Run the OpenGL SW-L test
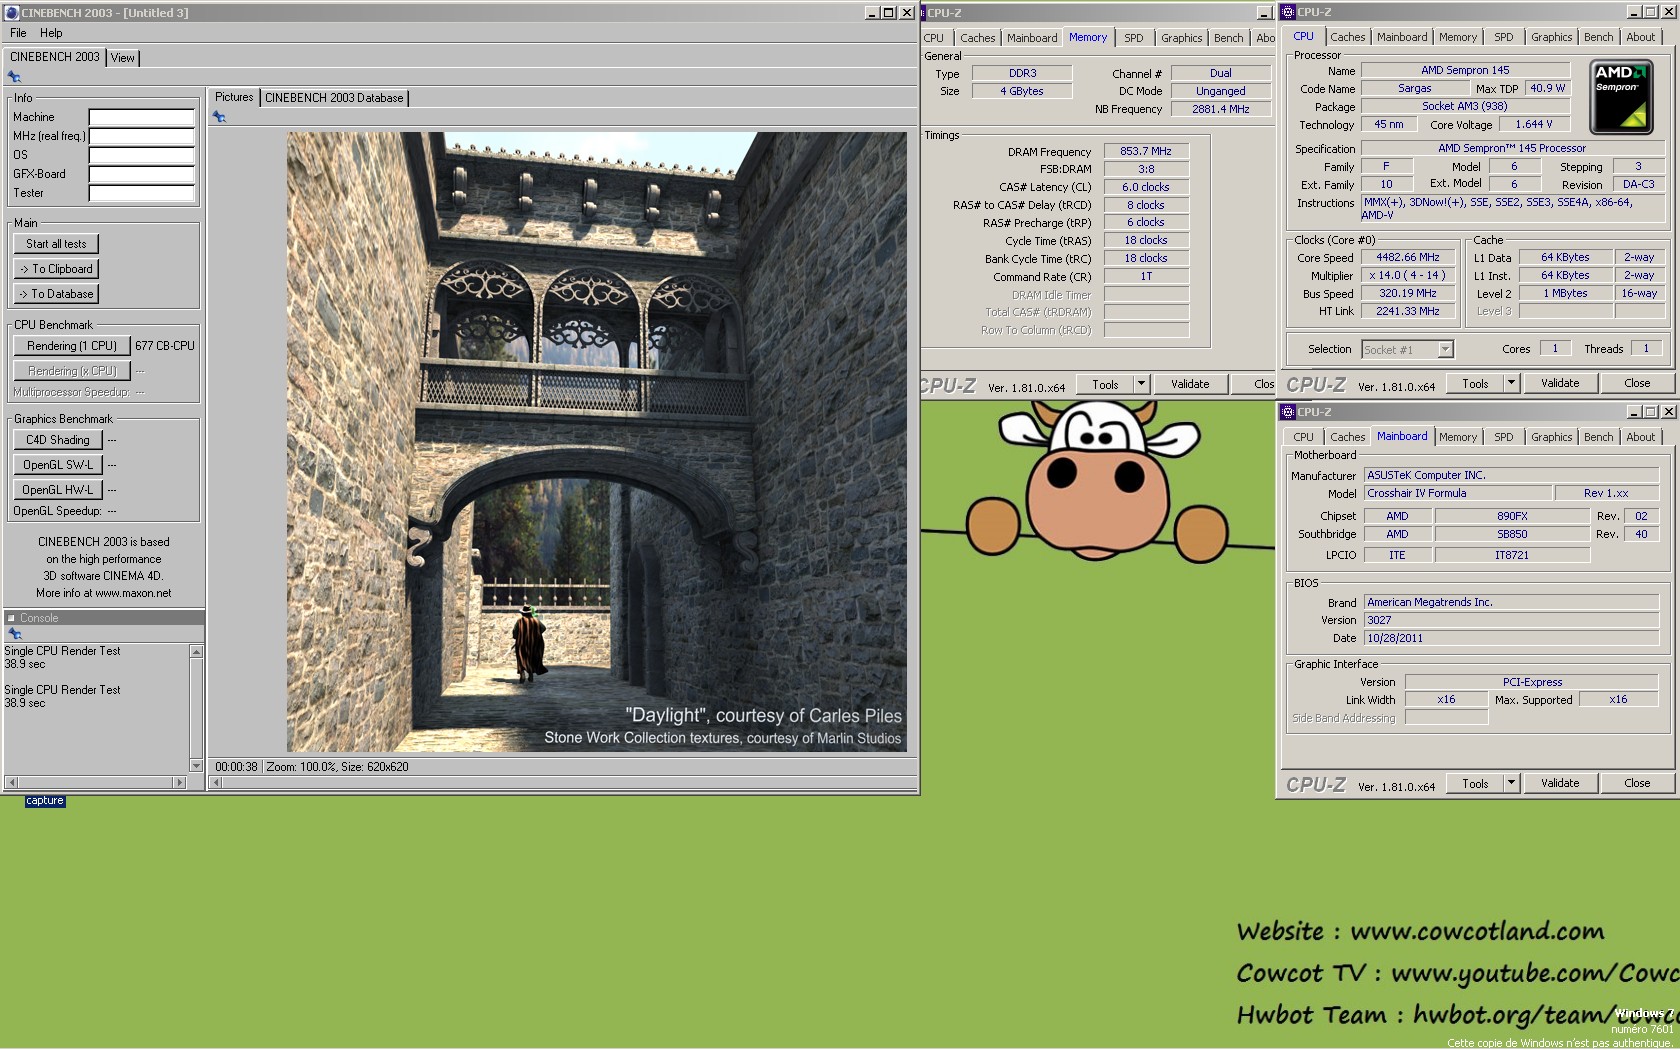Screen dimensions: 1680x1050 click(58, 465)
